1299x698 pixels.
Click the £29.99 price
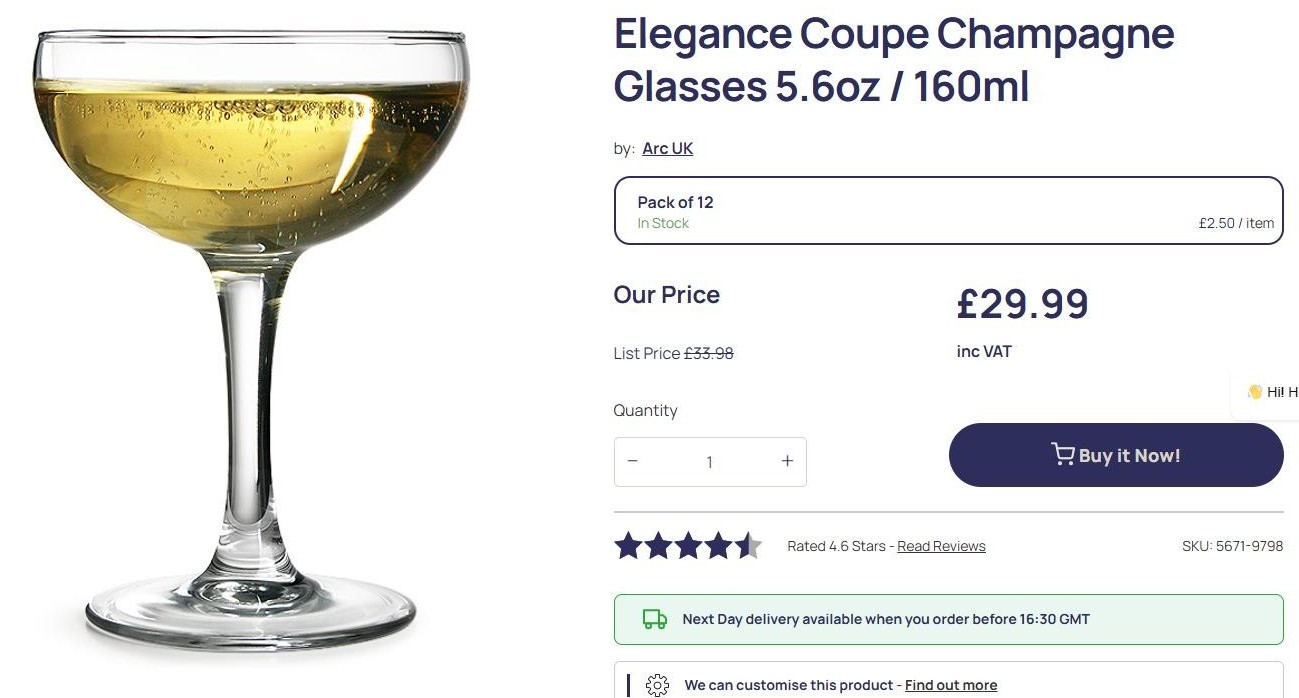tap(1022, 304)
